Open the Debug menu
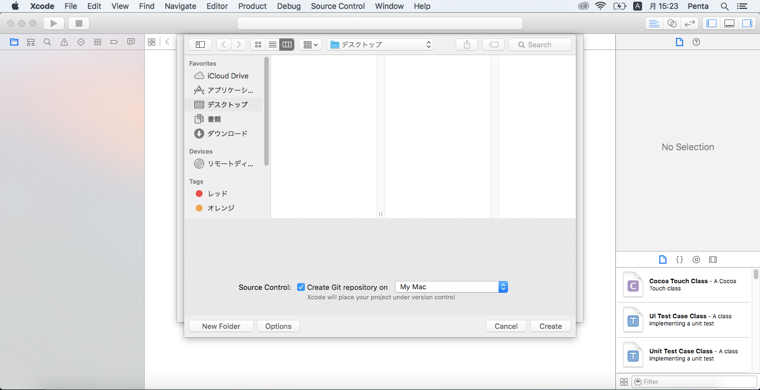Viewport: 760px width, 390px height. [289, 6]
